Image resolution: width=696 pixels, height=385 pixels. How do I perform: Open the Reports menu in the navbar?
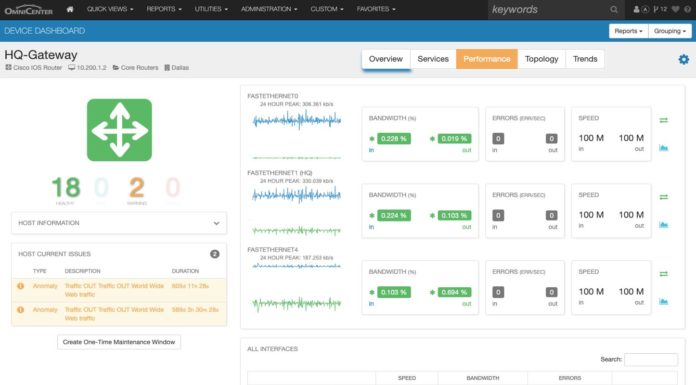(x=164, y=9)
